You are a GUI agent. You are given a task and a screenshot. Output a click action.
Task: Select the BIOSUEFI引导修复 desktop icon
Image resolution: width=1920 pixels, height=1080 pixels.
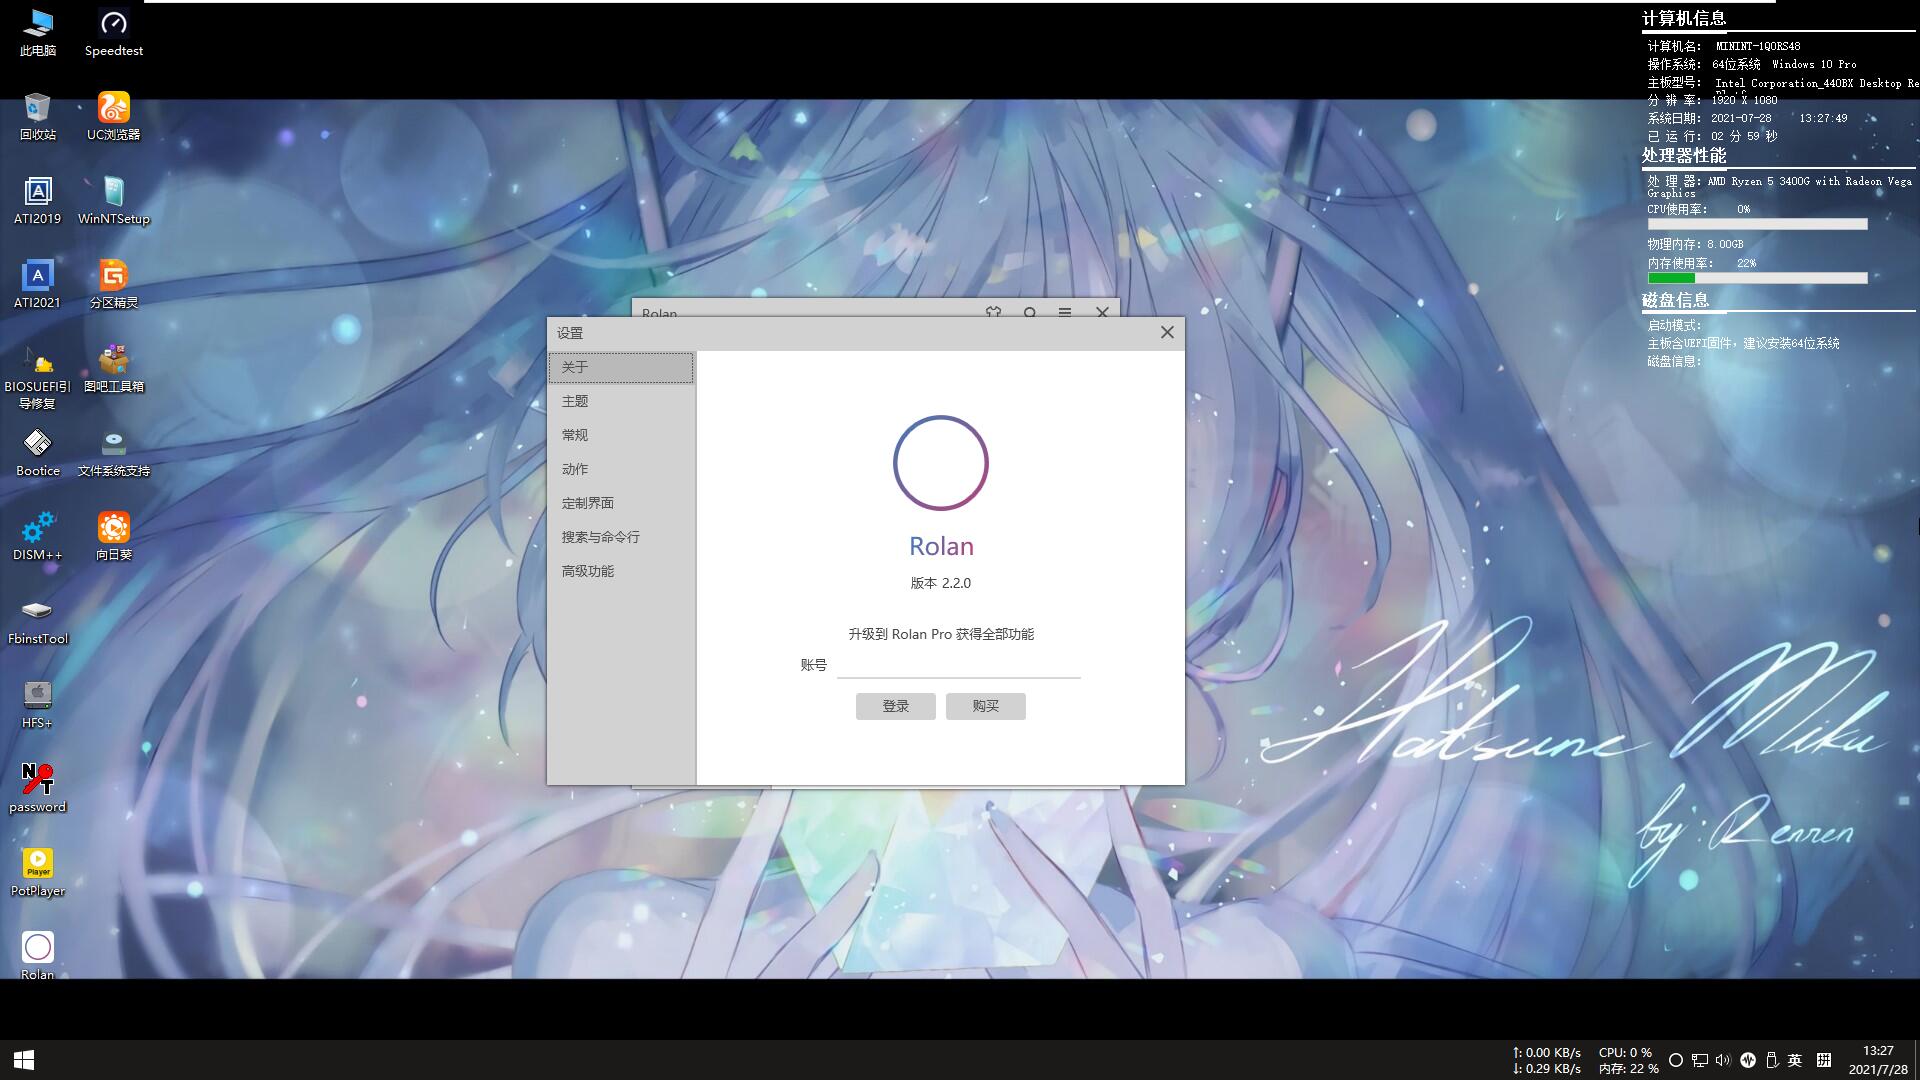[x=38, y=377]
